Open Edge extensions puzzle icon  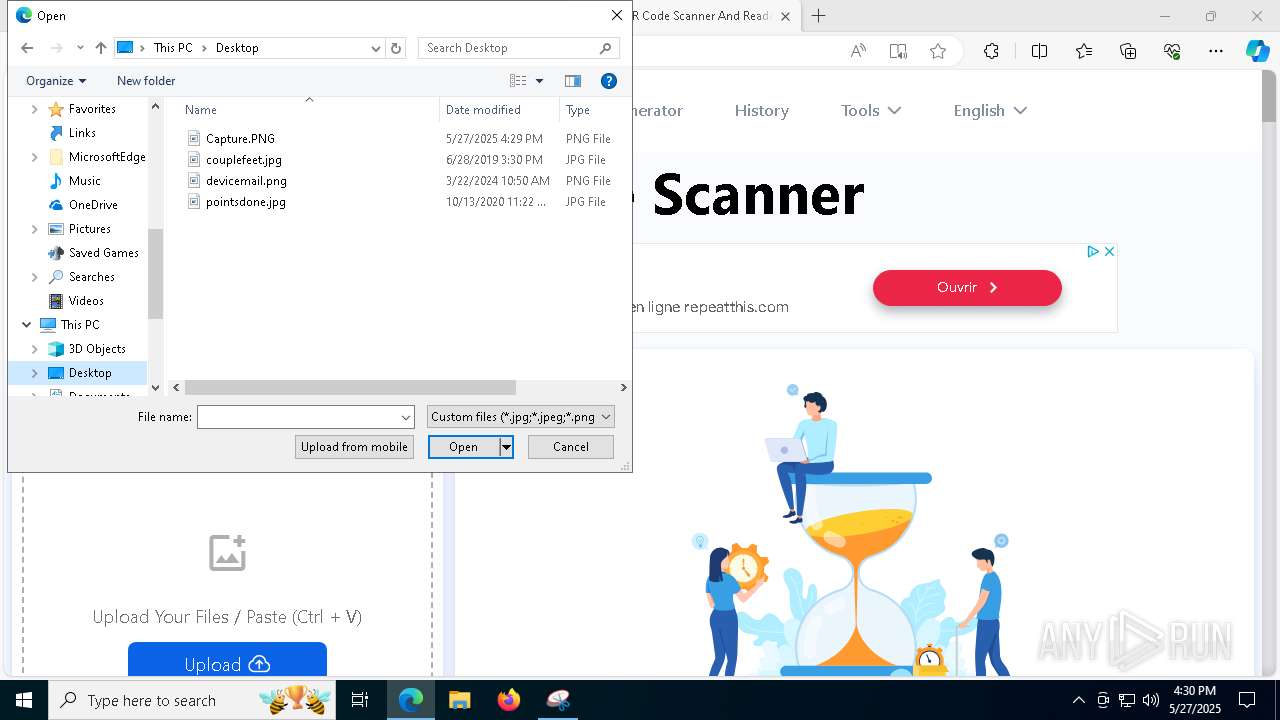991,51
